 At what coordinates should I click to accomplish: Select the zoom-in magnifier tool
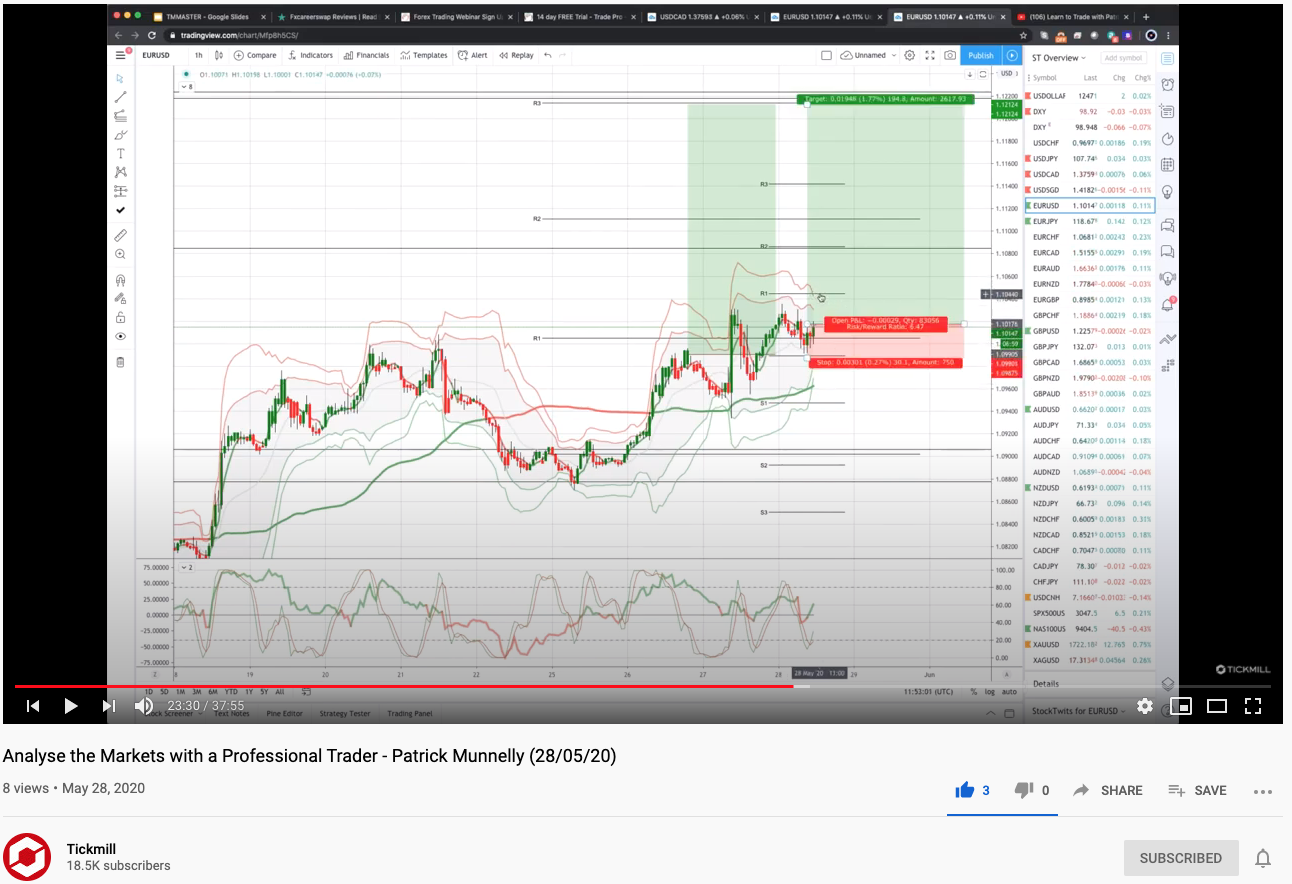point(120,254)
